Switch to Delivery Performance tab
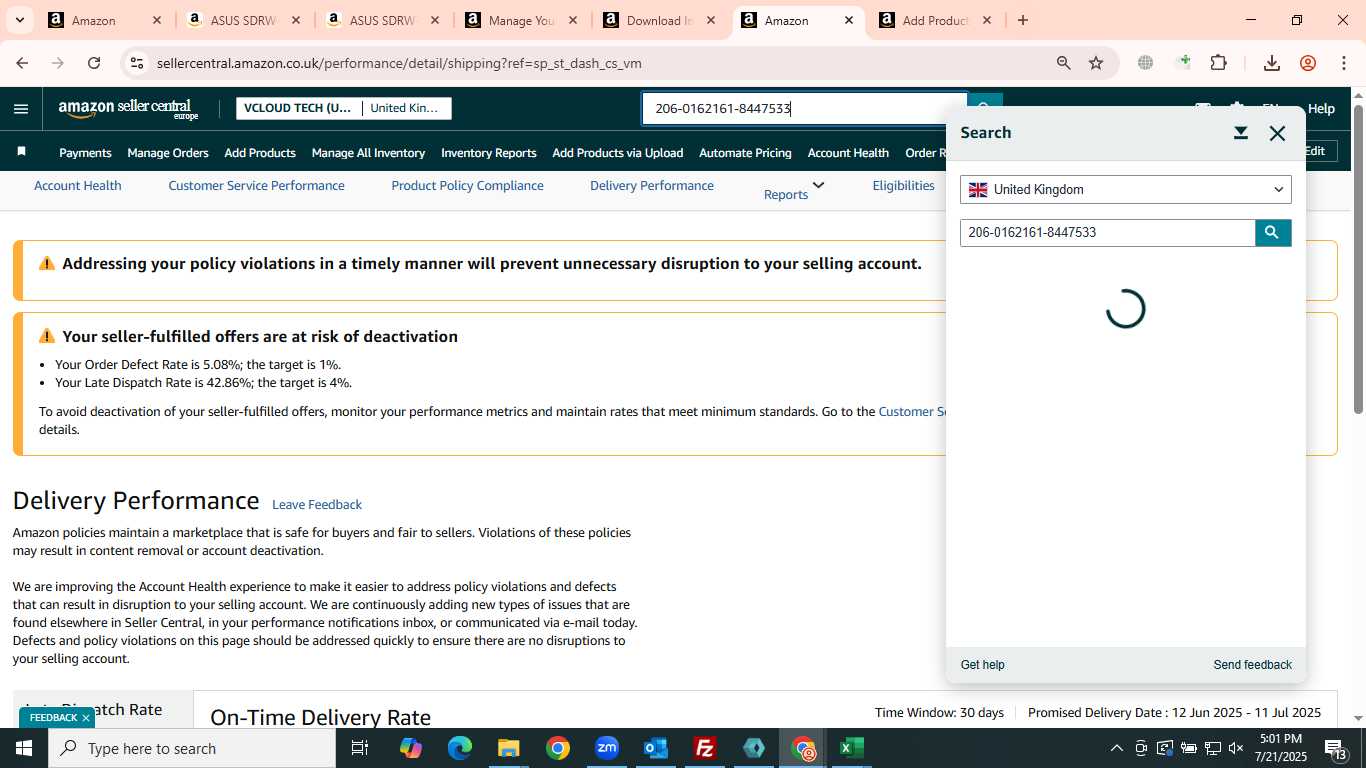Image resolution: width=1366 pixels, height=768 pixels. [652, 185]
